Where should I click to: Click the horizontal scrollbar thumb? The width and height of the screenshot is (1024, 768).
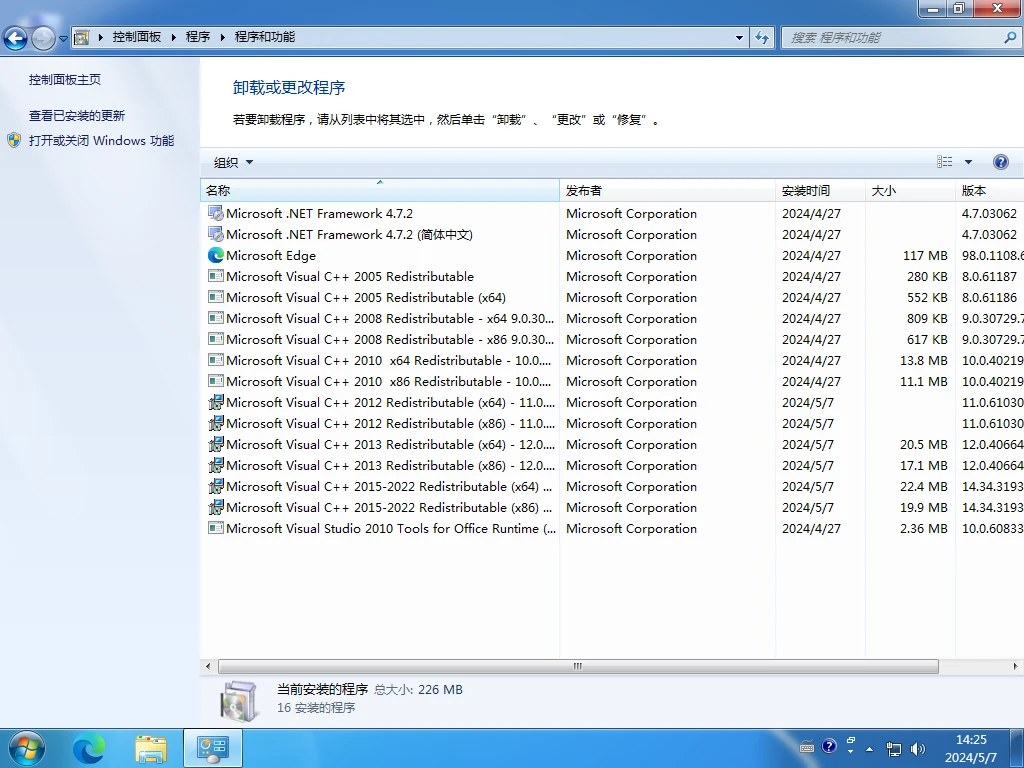[x=578, y=666]
